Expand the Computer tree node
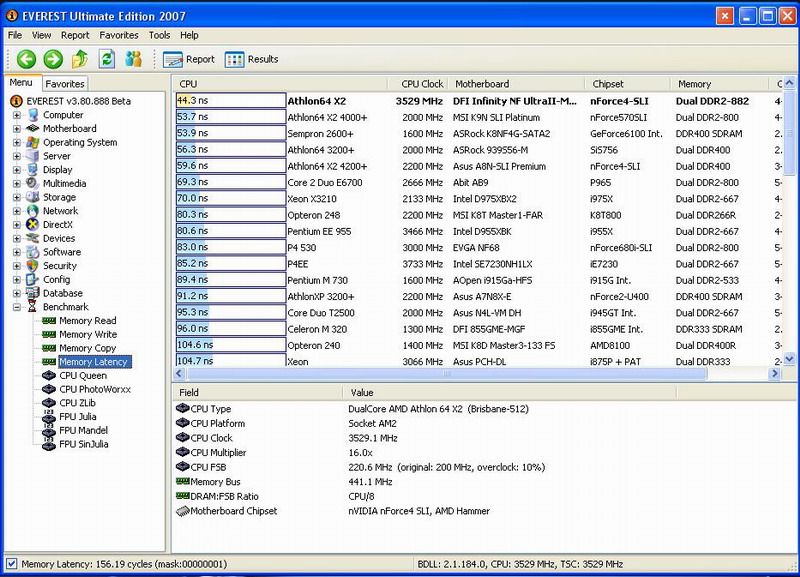The width and height of the screenshot is (800, 577). (17, 115)
